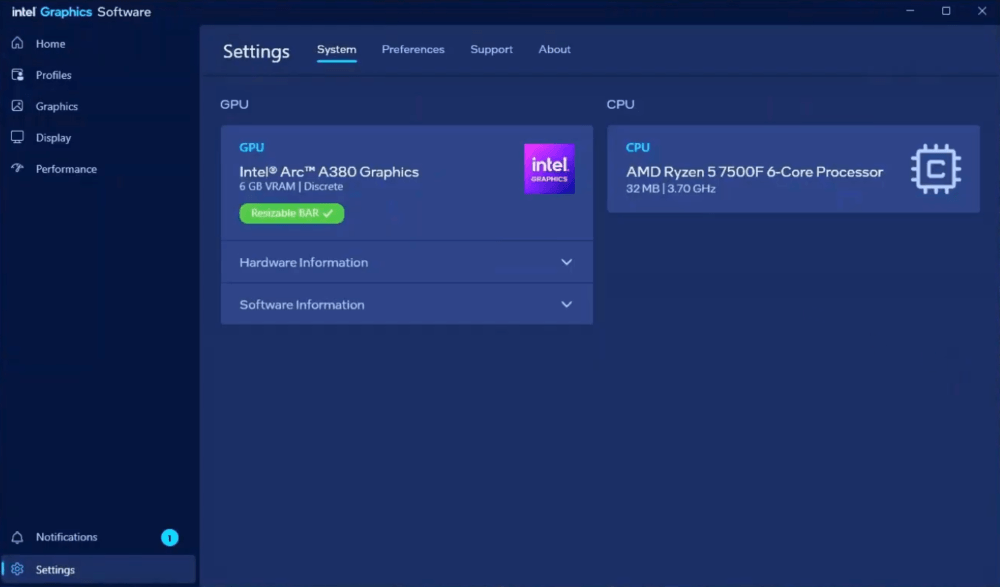
Task: Click the Intel Graphics Software title logo
Action: click(x=81, y=11)
